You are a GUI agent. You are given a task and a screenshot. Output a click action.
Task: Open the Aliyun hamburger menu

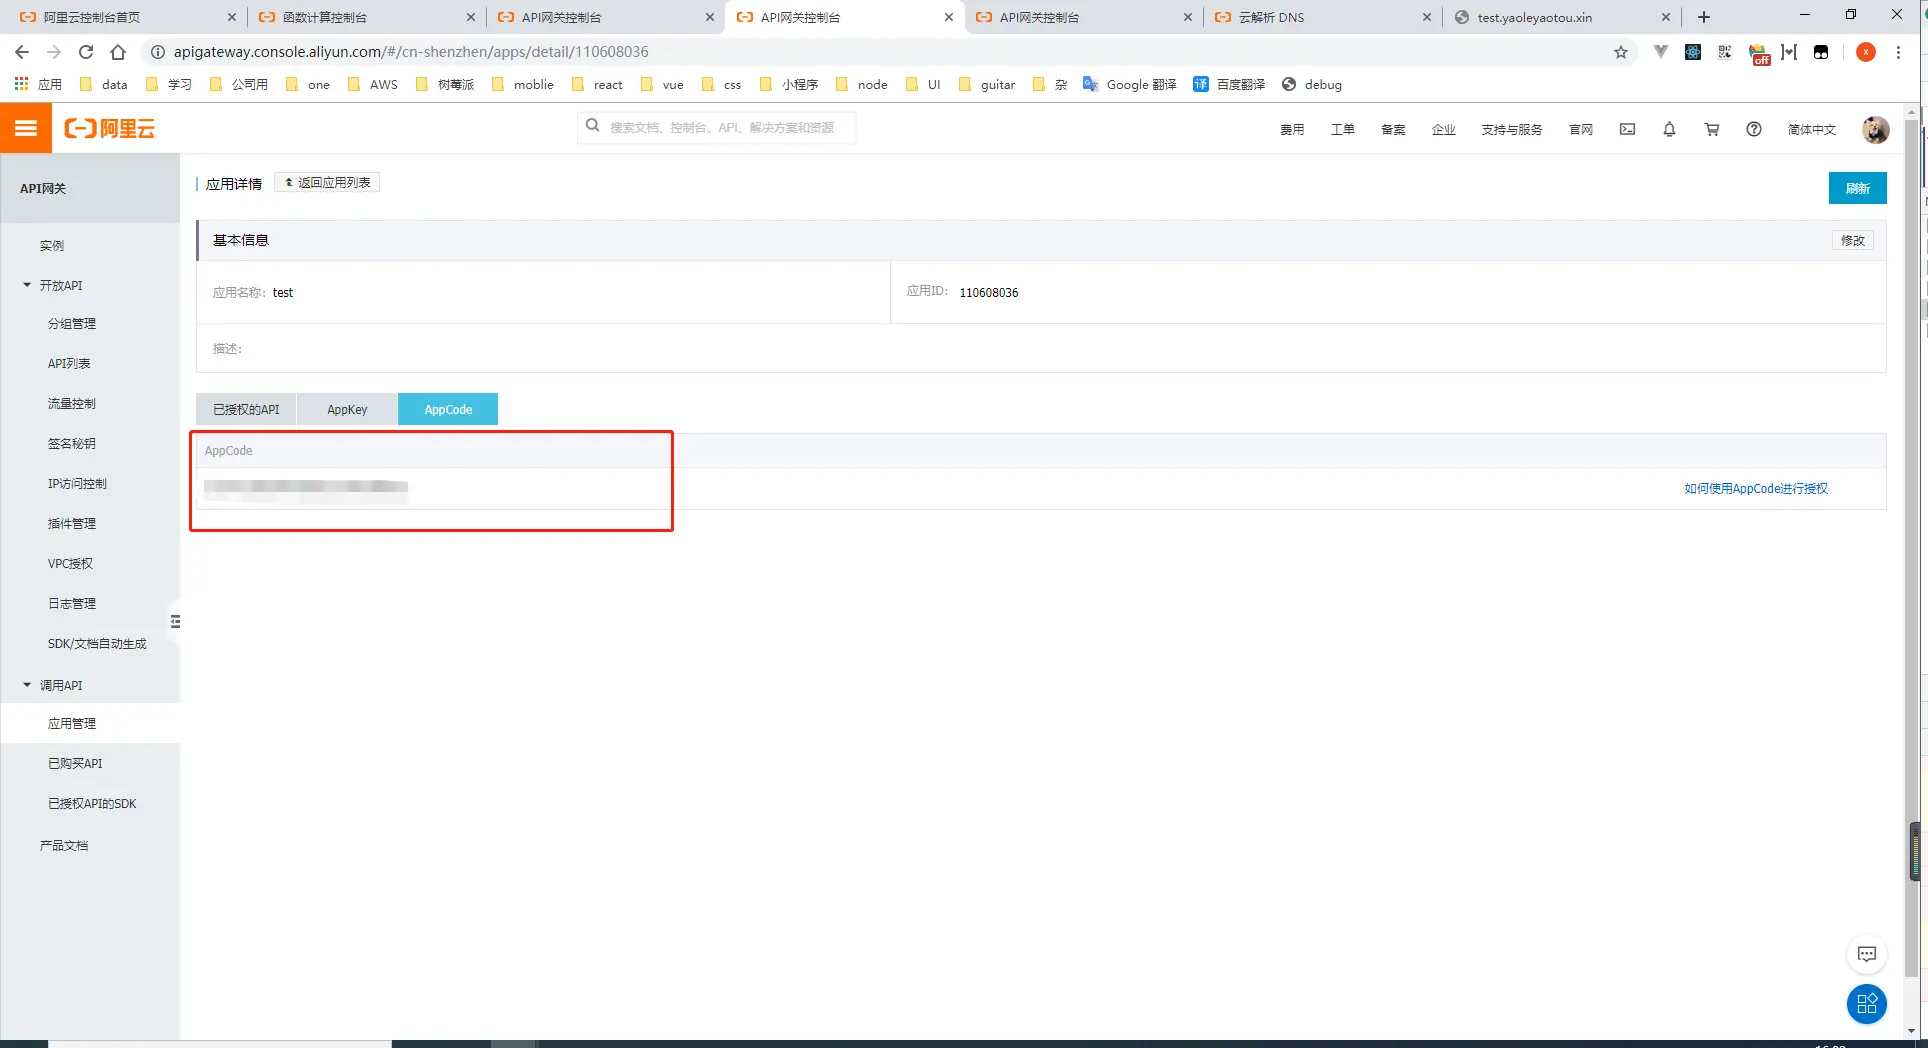26,128
